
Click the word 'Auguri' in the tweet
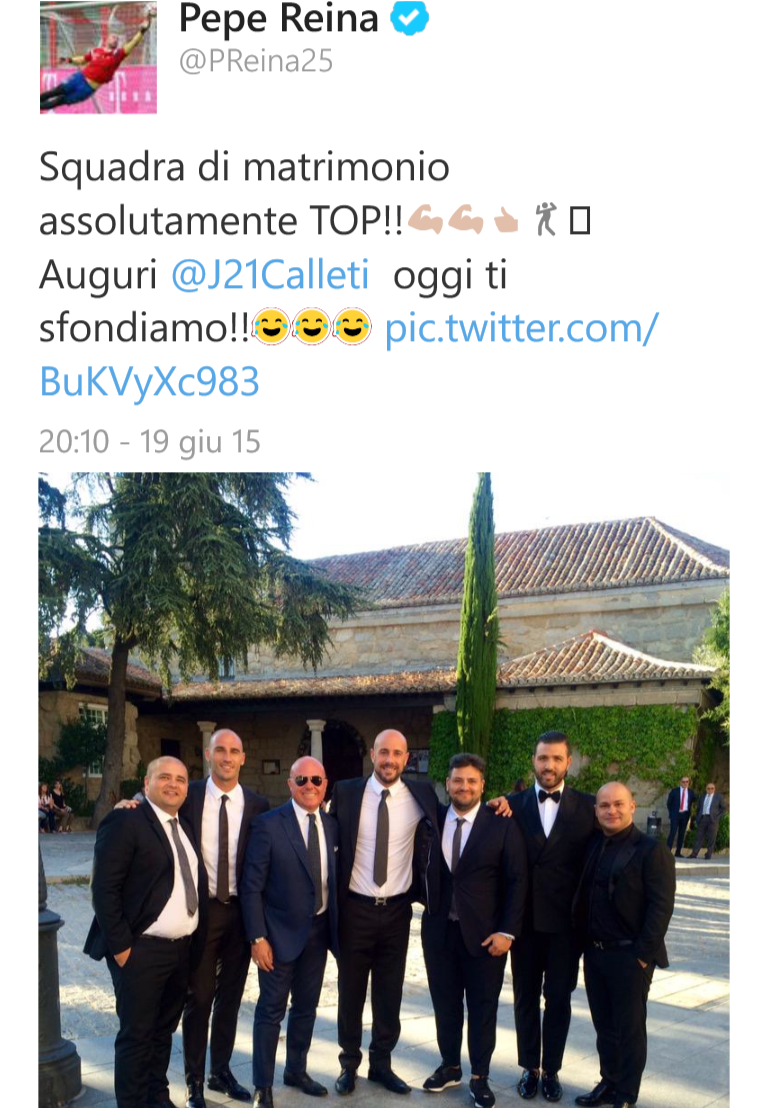(98, 275)
